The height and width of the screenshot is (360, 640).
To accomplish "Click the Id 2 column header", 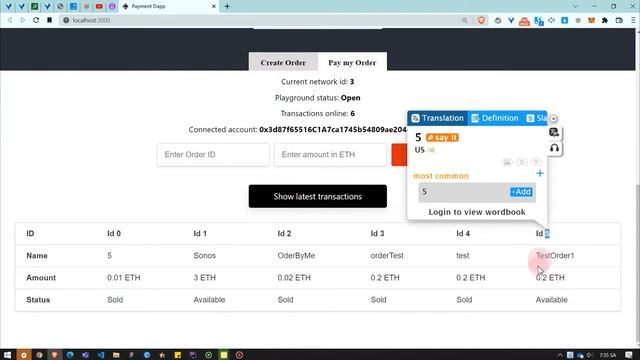I will tap(284, 233).
